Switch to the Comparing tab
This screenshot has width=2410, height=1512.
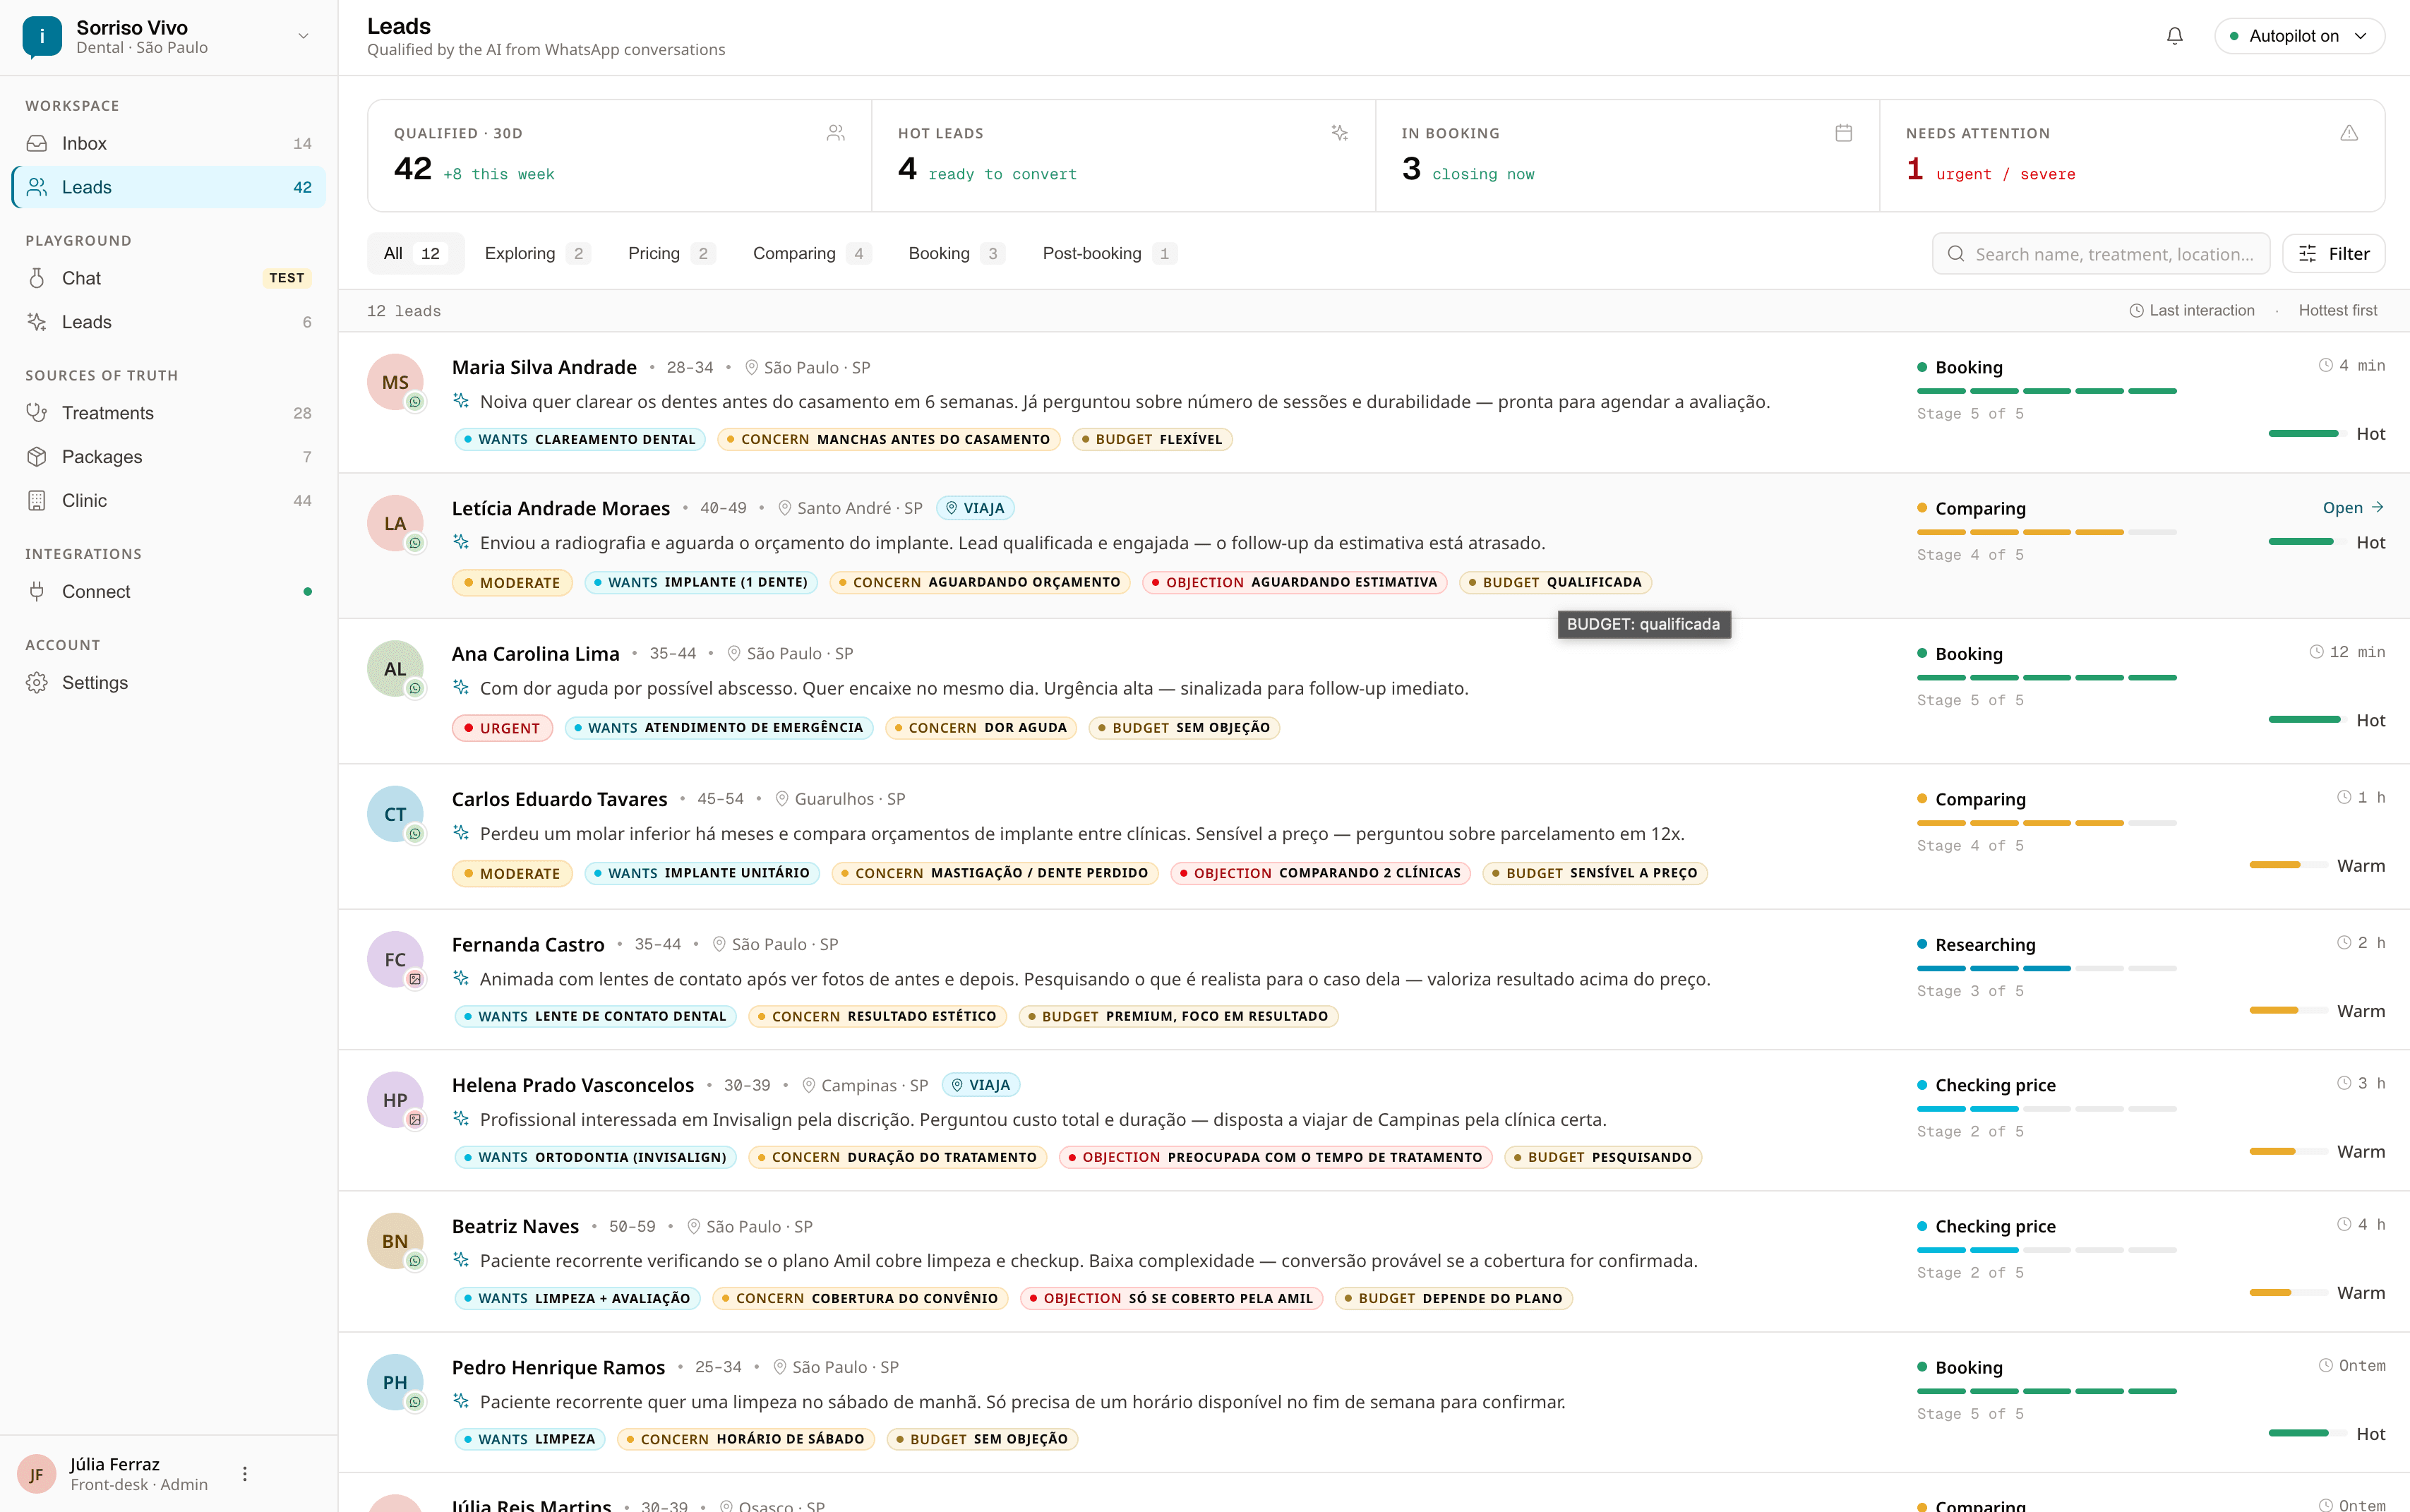811,253
